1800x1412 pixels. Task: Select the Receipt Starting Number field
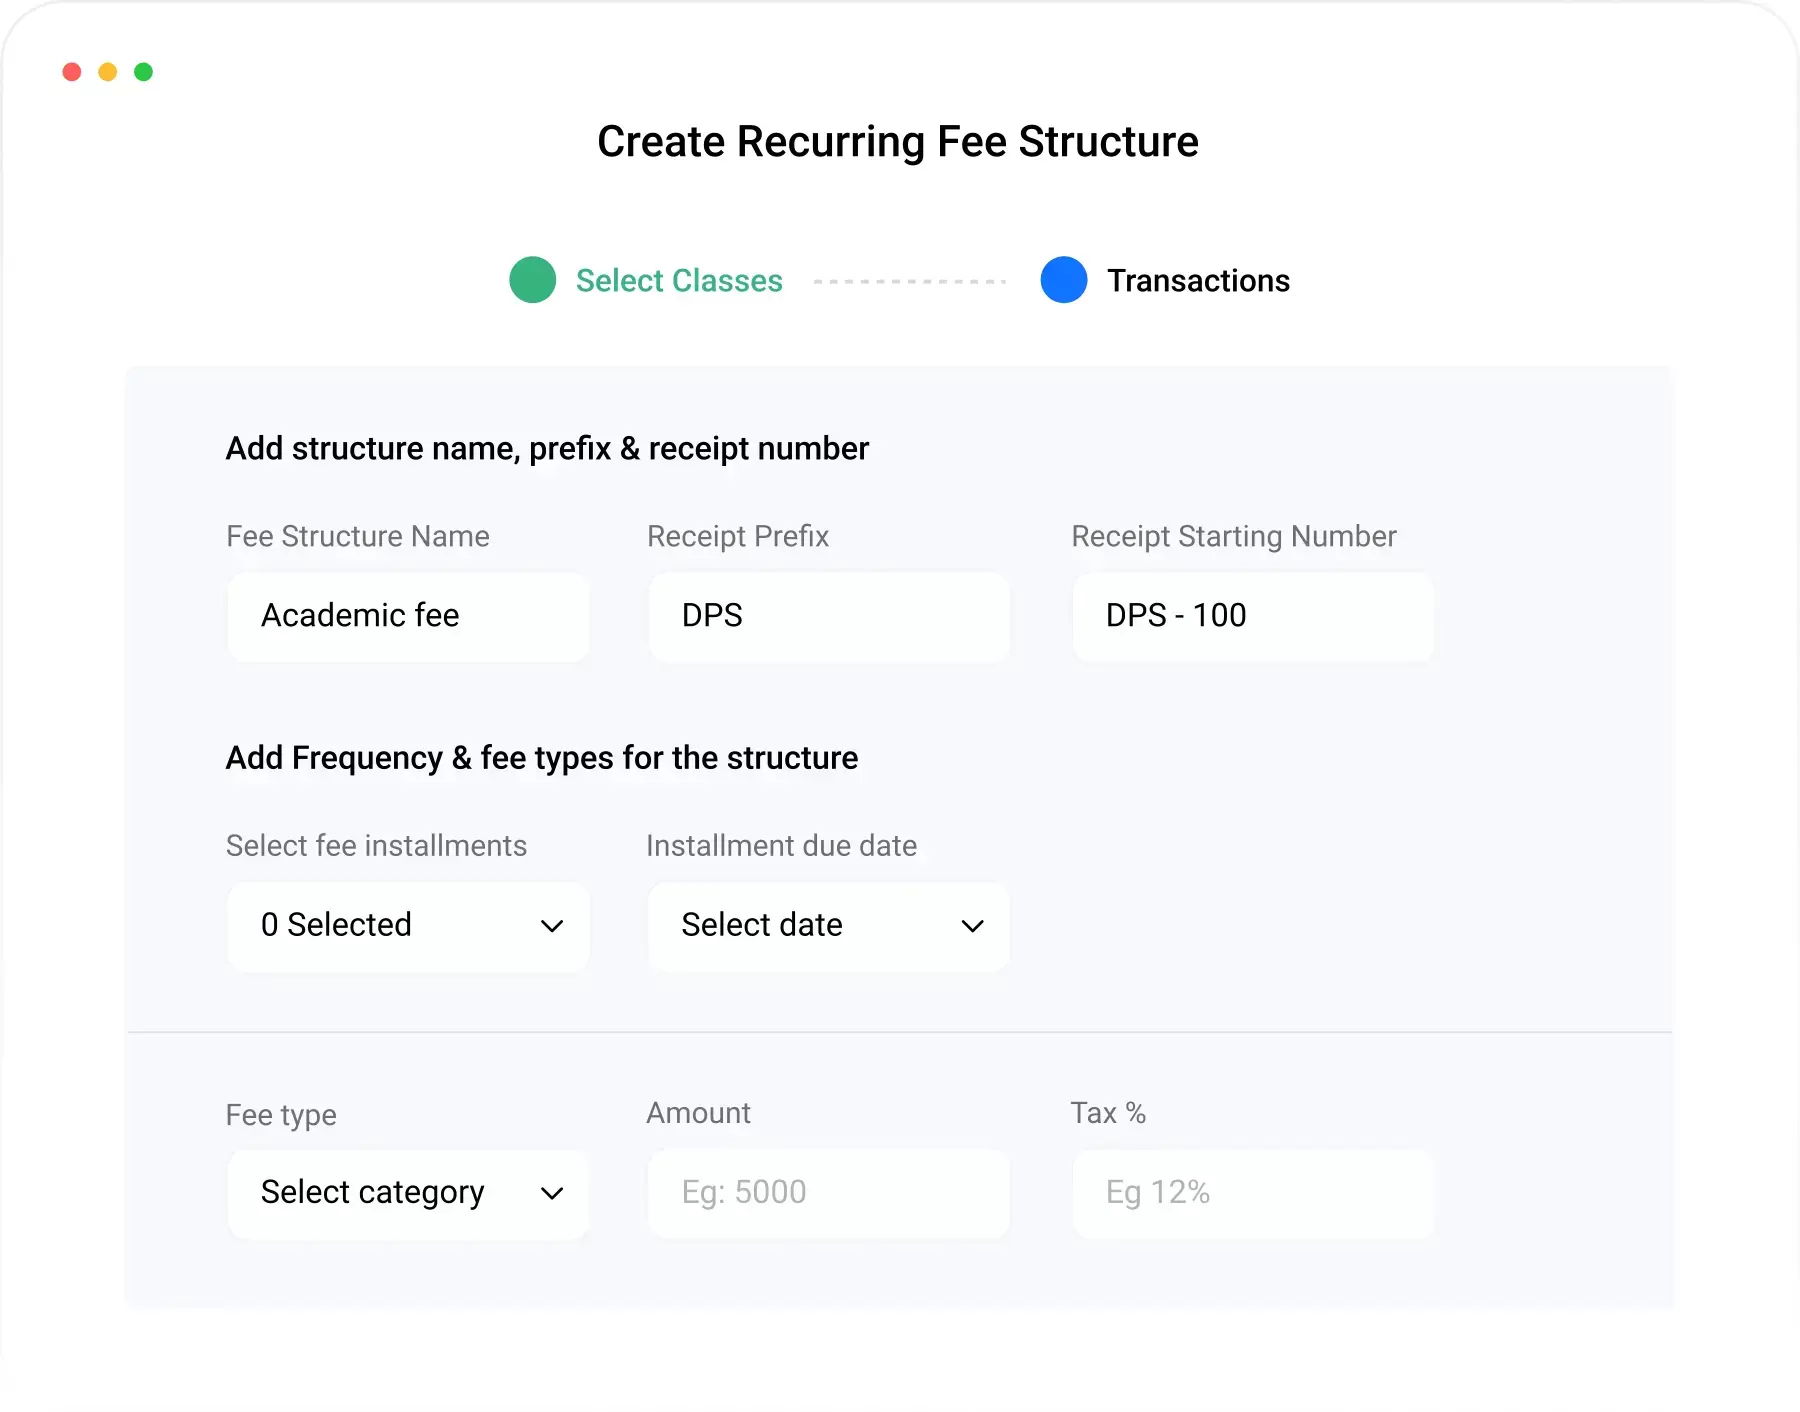point(1252,616)
